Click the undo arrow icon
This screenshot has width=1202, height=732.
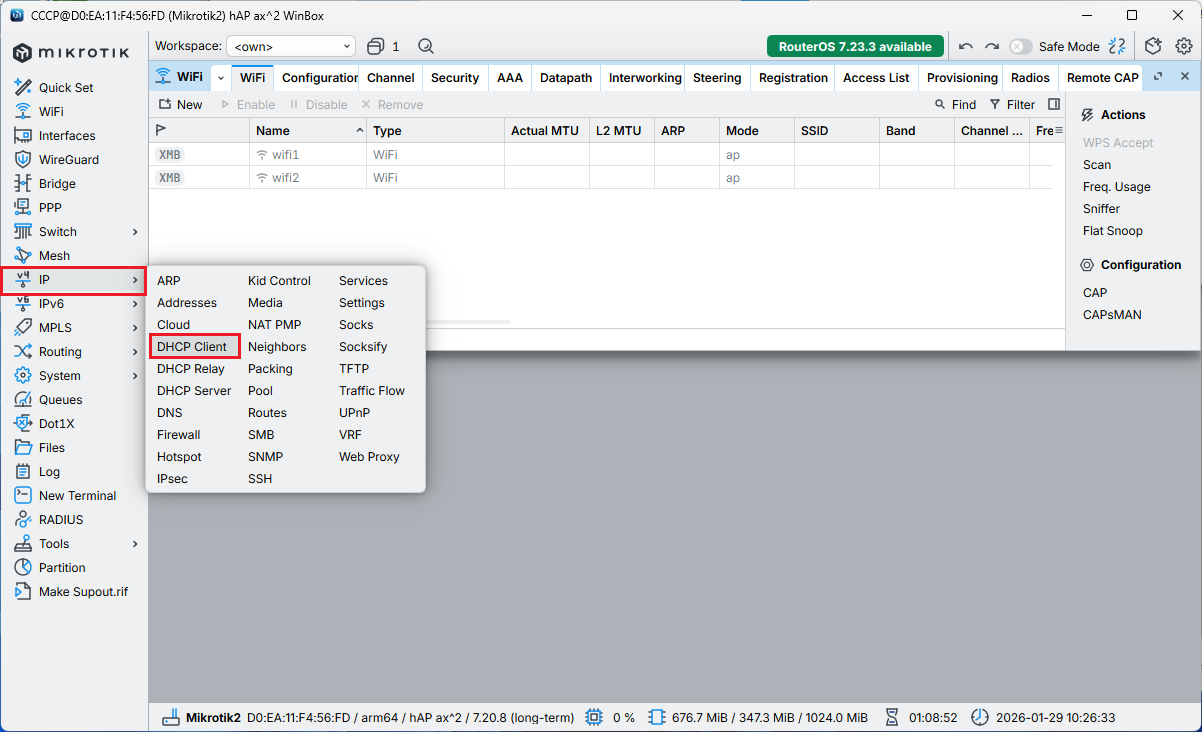click(965, 46)
